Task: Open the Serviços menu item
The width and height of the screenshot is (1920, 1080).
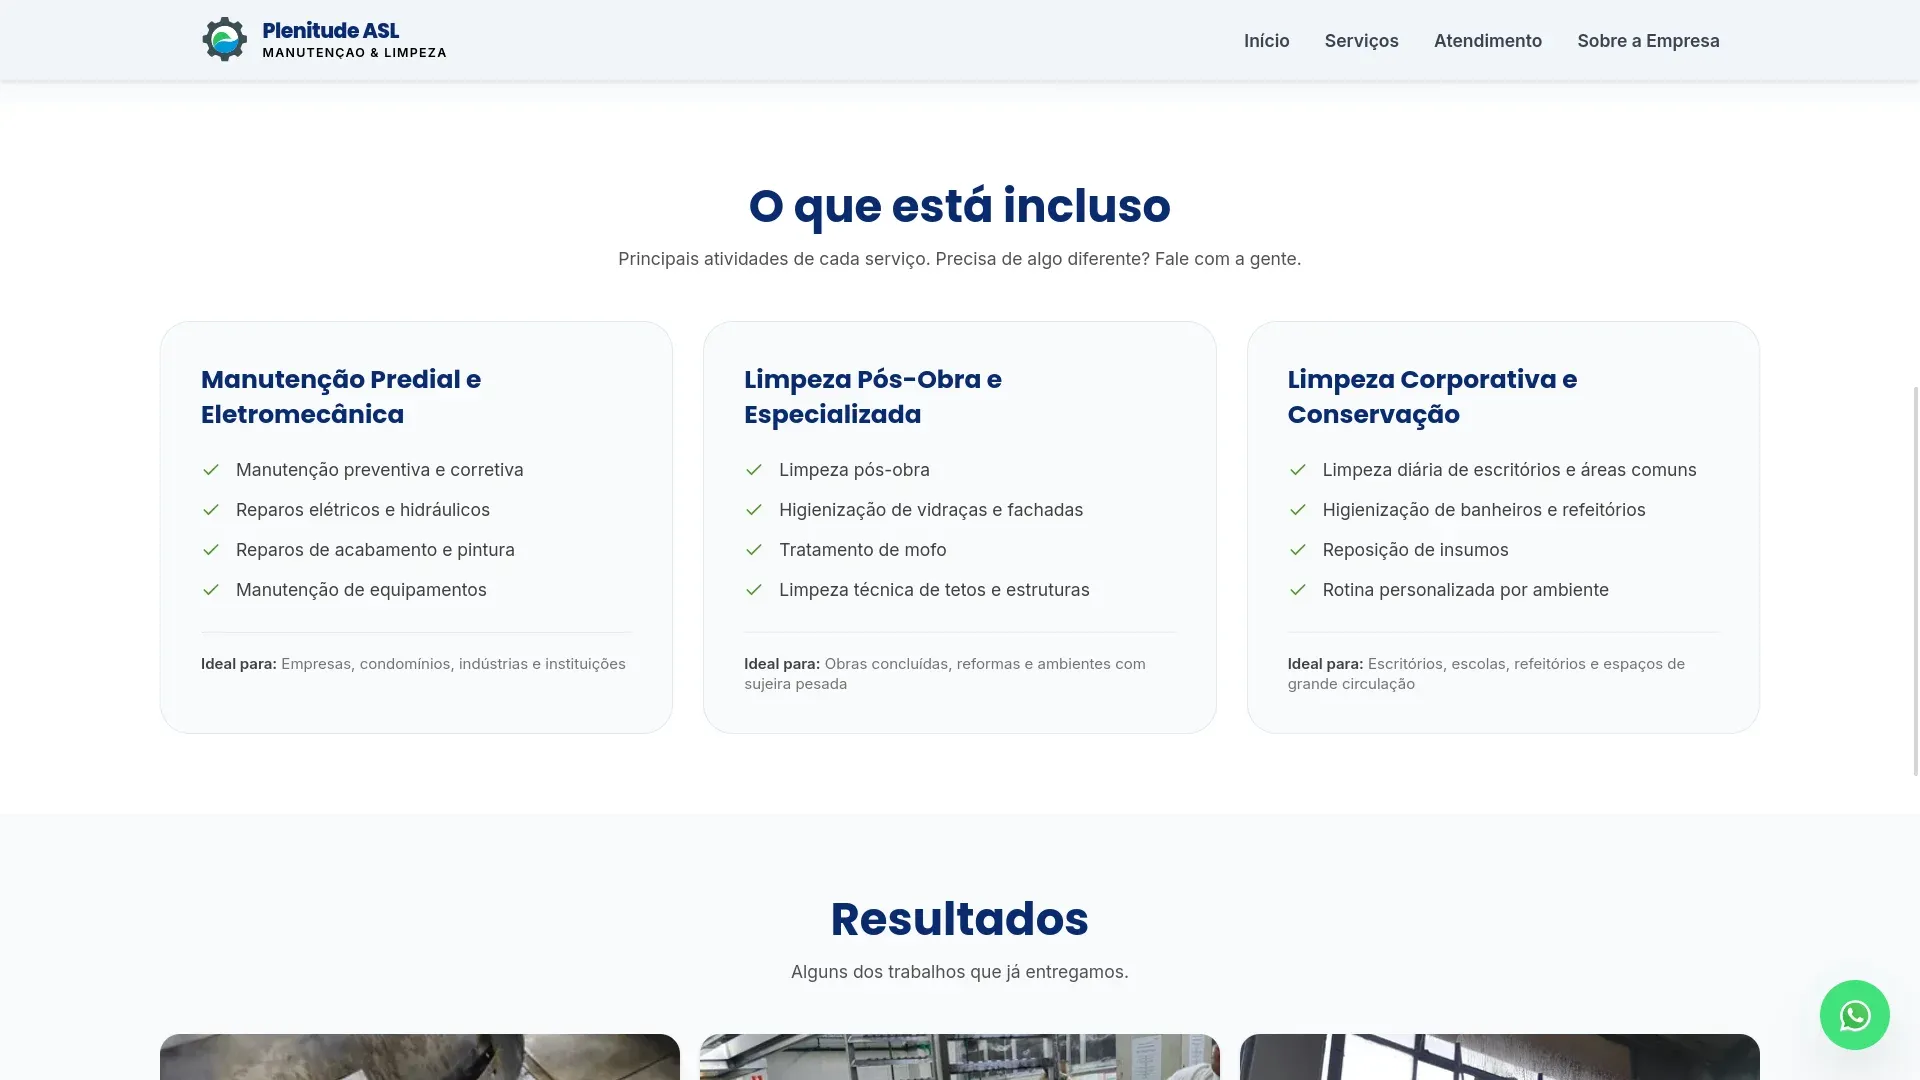Action: pyautogui.click(x=1361, y=41)
